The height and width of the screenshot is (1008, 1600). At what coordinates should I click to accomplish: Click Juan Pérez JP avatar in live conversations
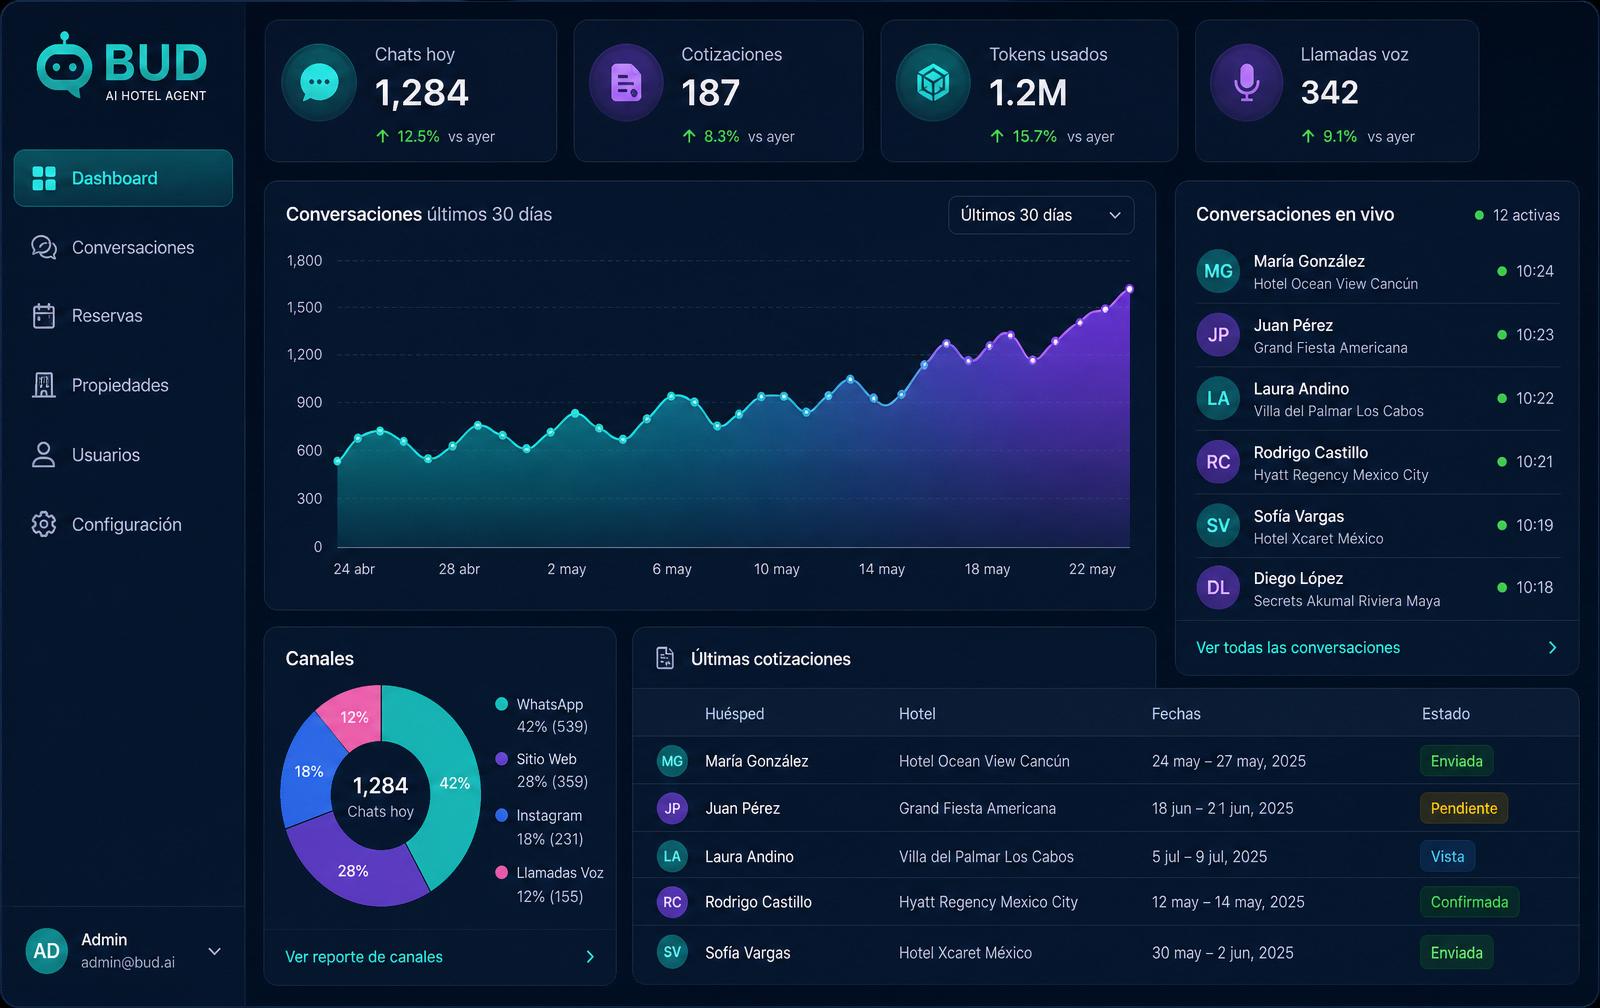click(1218, 335)
